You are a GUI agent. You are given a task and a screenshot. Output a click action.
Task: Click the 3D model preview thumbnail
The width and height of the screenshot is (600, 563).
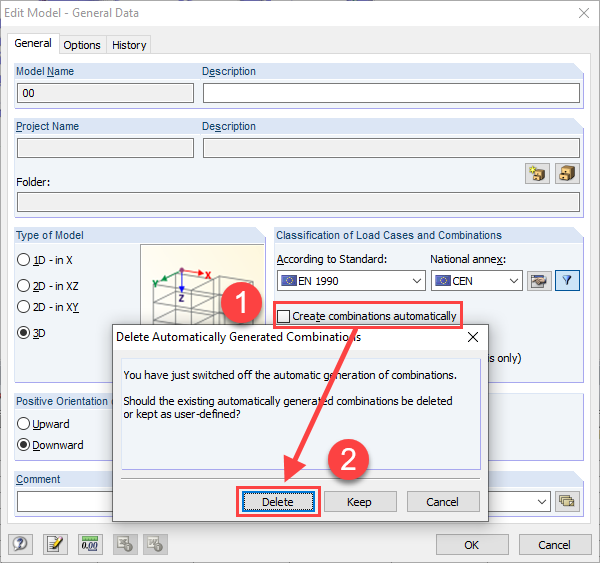202,284
